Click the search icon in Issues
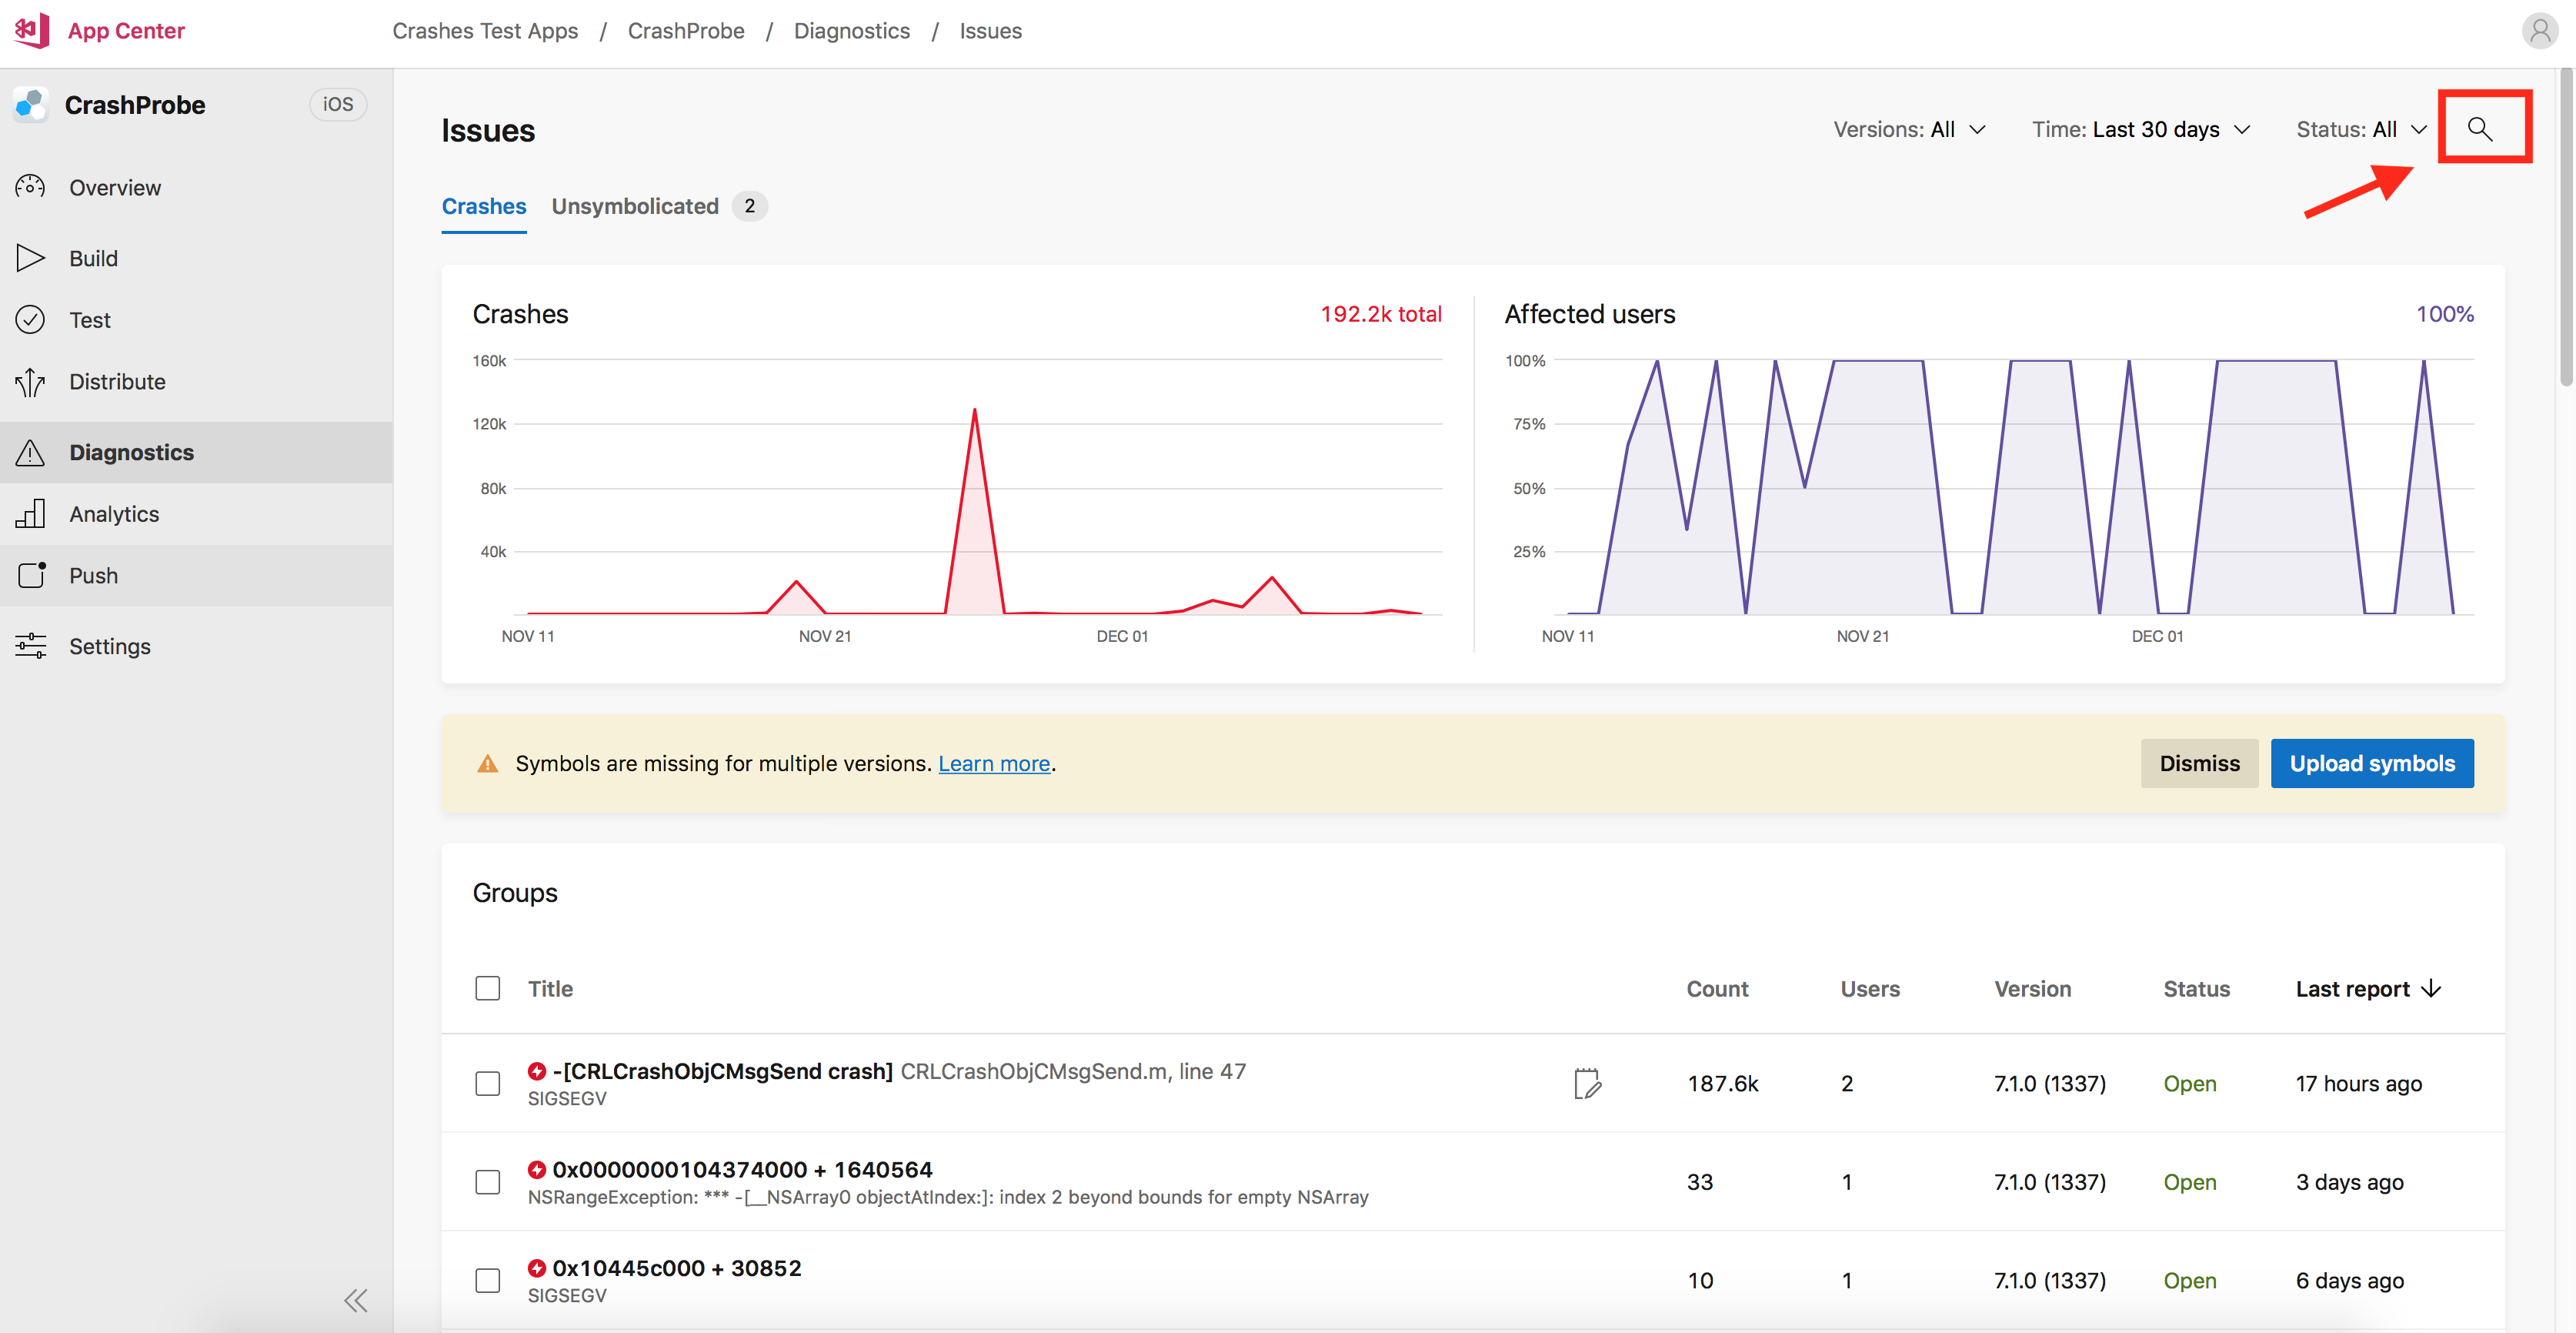The image size is (2576, 1333). click(2481, 128)
